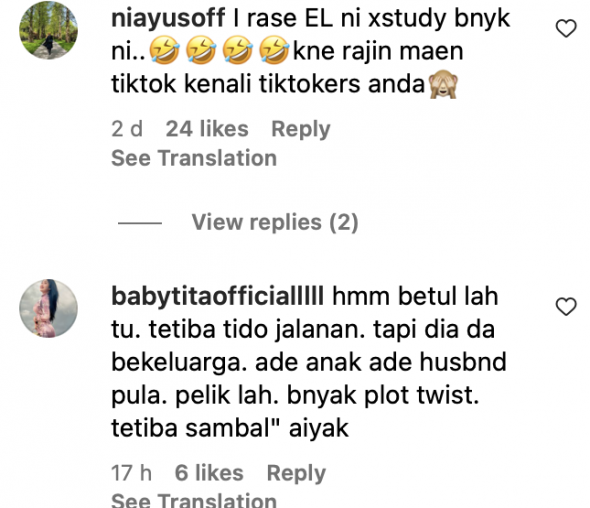This screenshot has width=590, height=508.
Task: Click the see-no-evil monkey emoji
Action: click(x=443, y=84)
